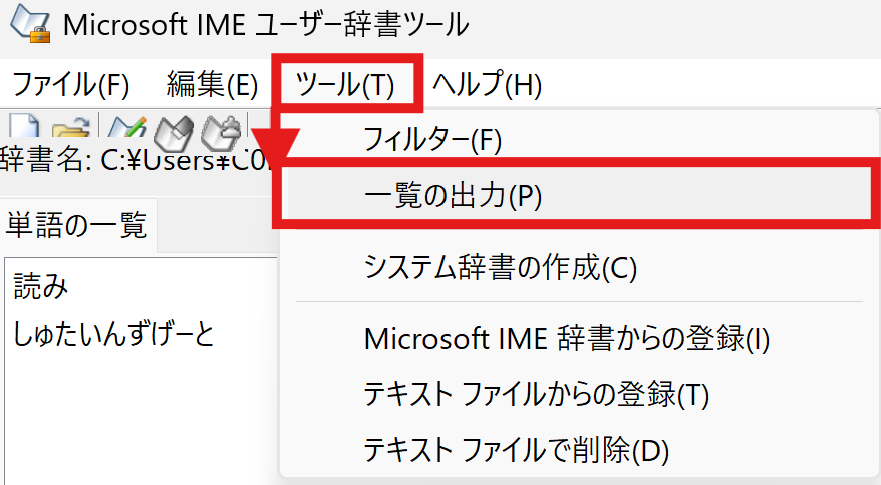Select システム辞書の作成(C) option

[x=500, y=267]
